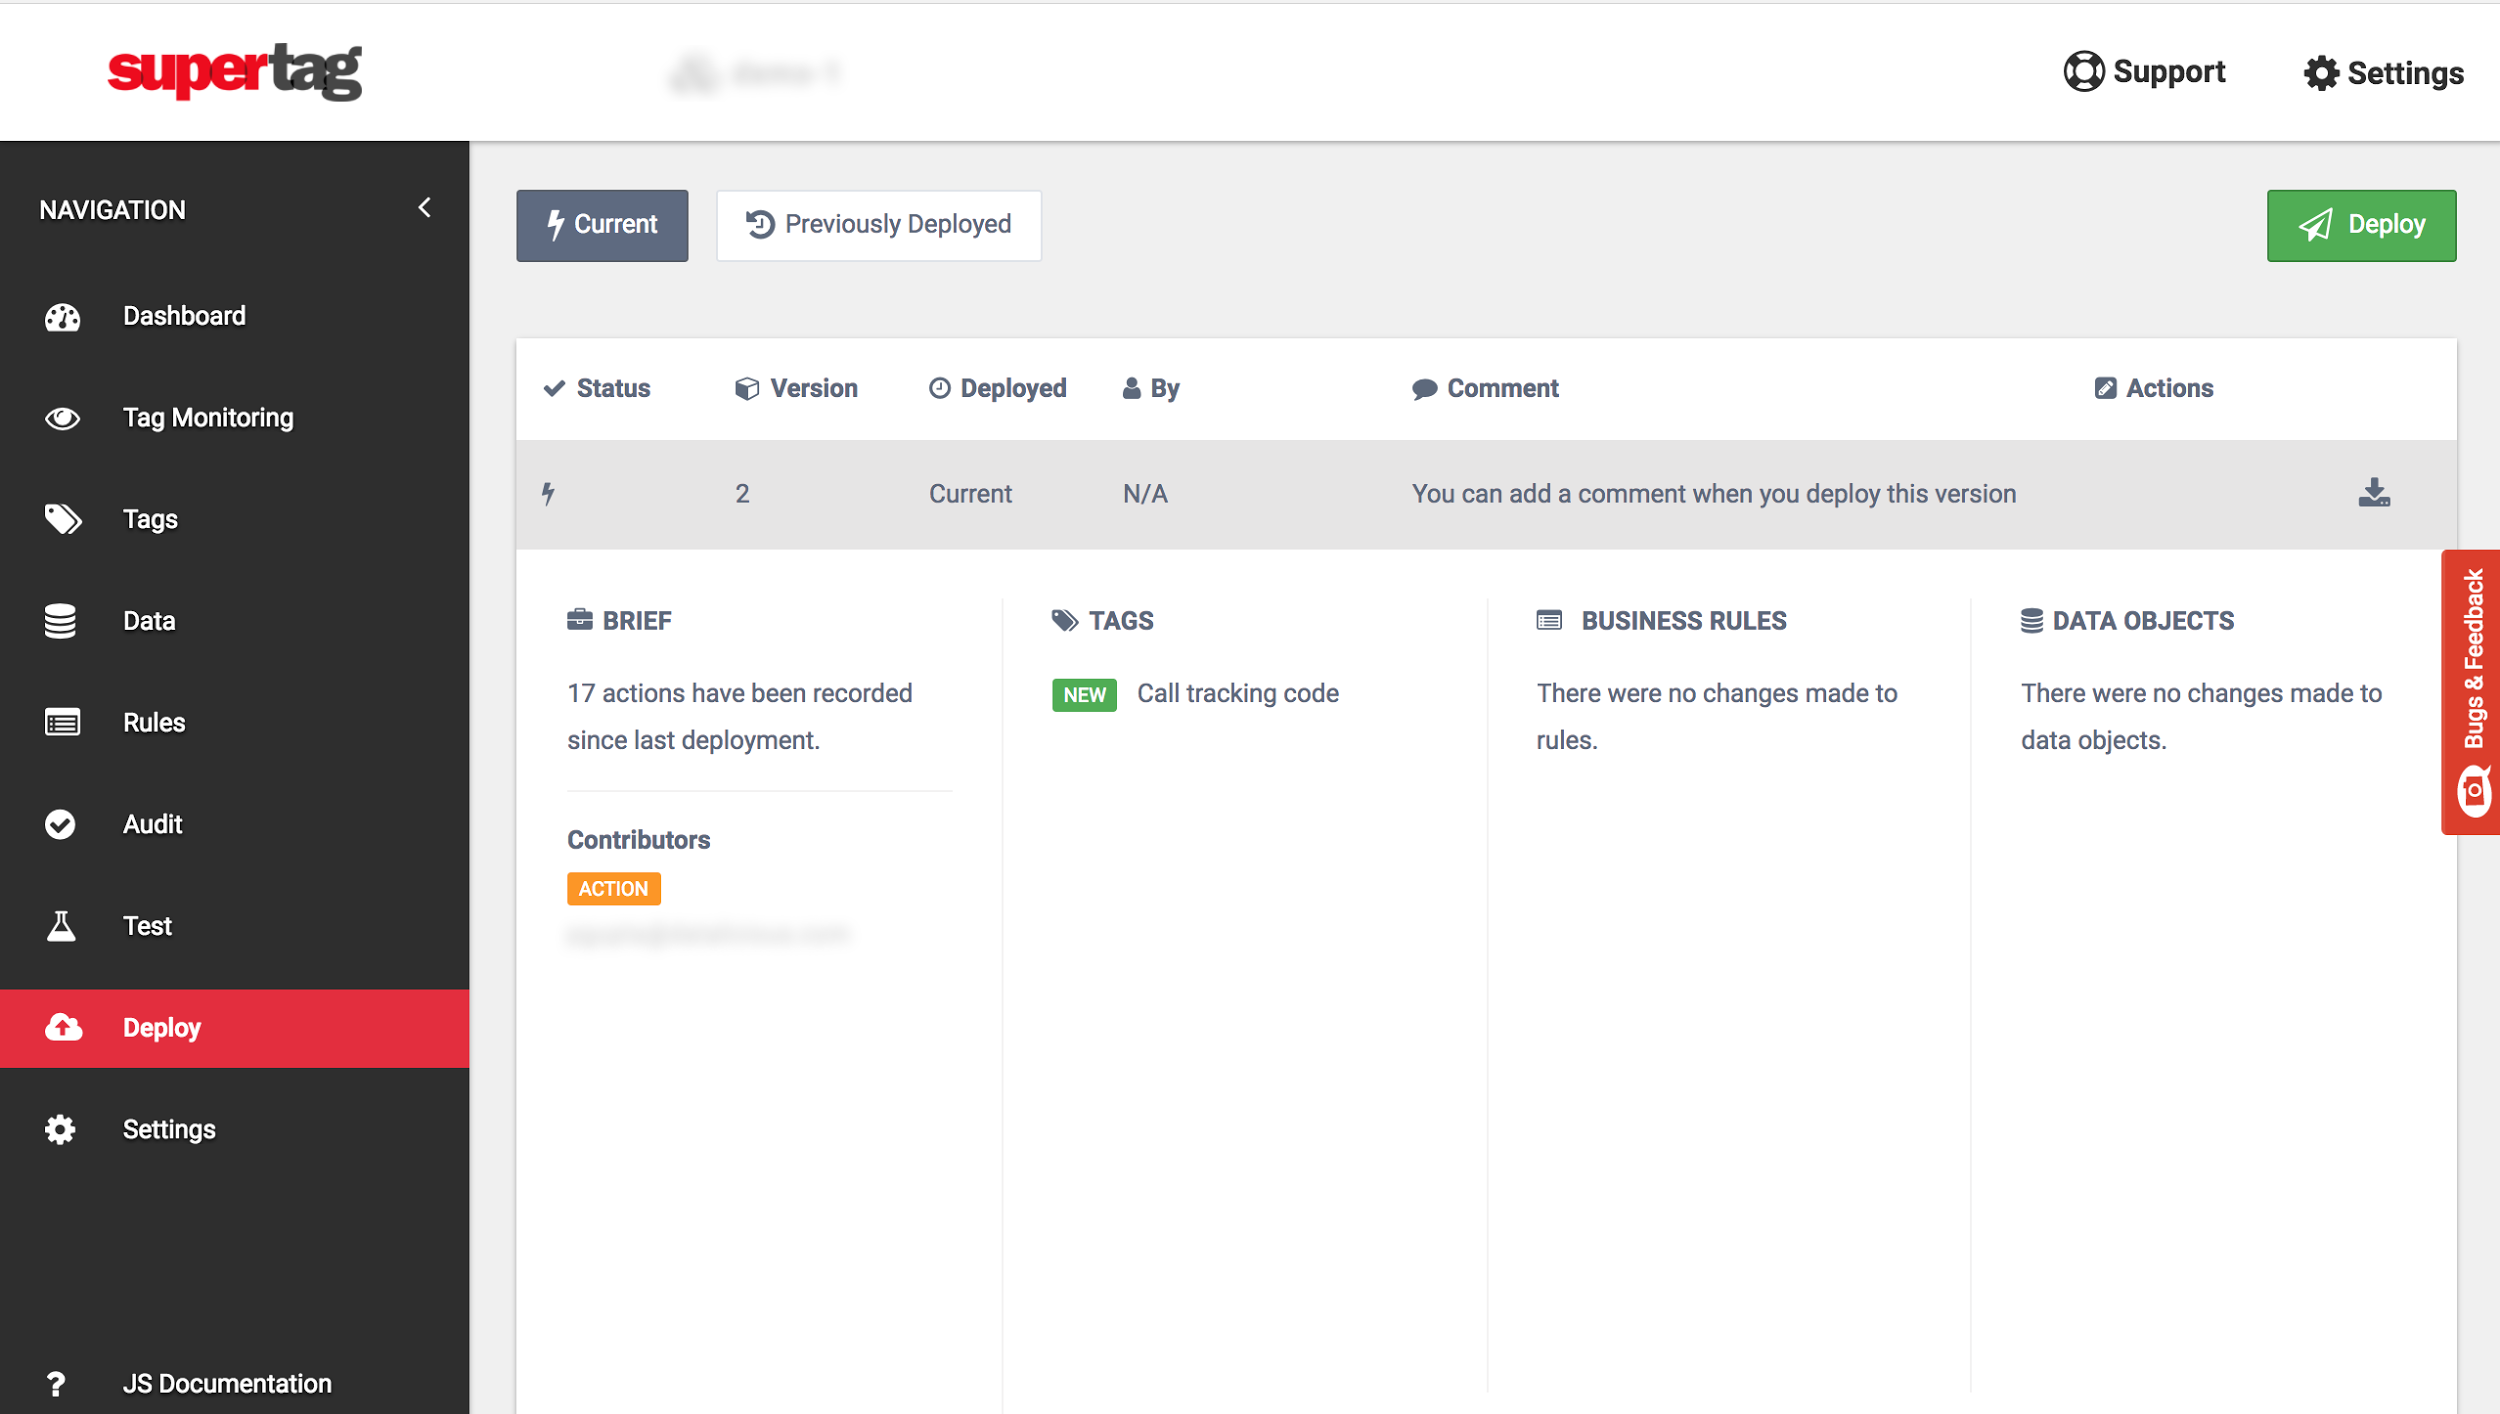Select Deploy in the sidebar

tap(234, 1028)
